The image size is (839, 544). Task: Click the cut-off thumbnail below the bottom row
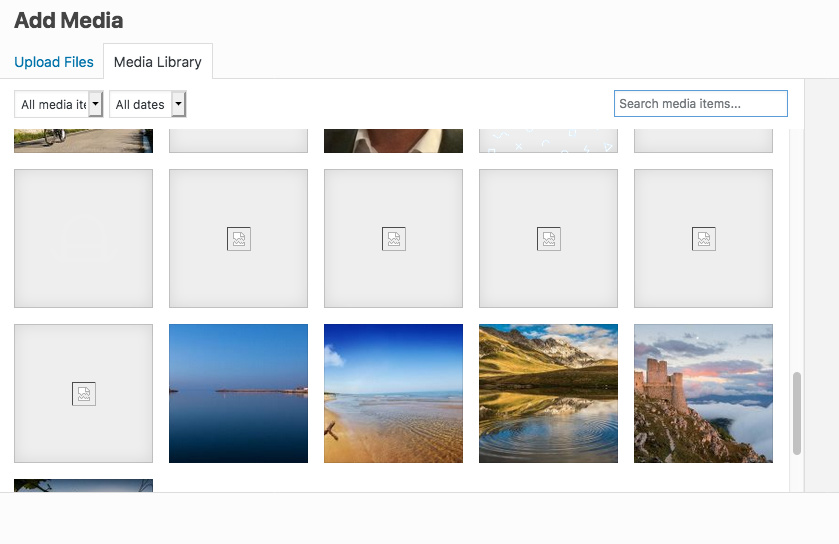[83, 485]
